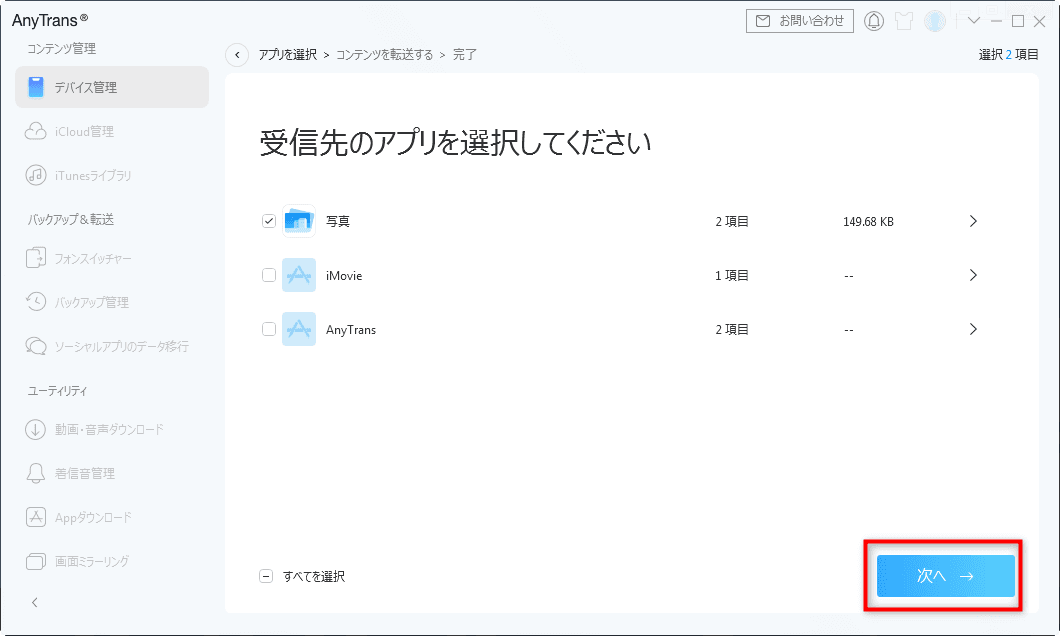
Task: Open 画面ミラーリング menu label
Action: [x=92, y=562]
